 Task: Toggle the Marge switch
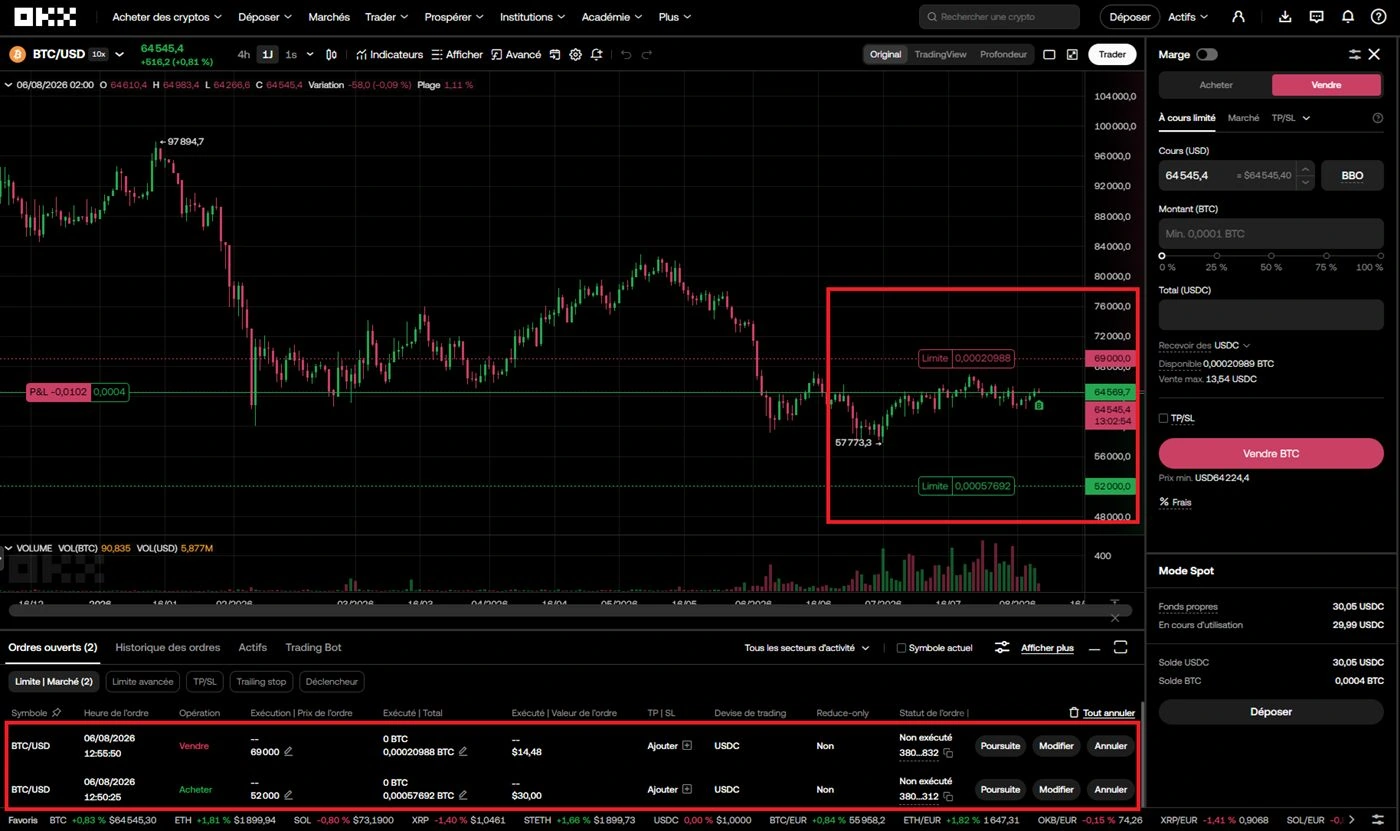(1207, 55)
